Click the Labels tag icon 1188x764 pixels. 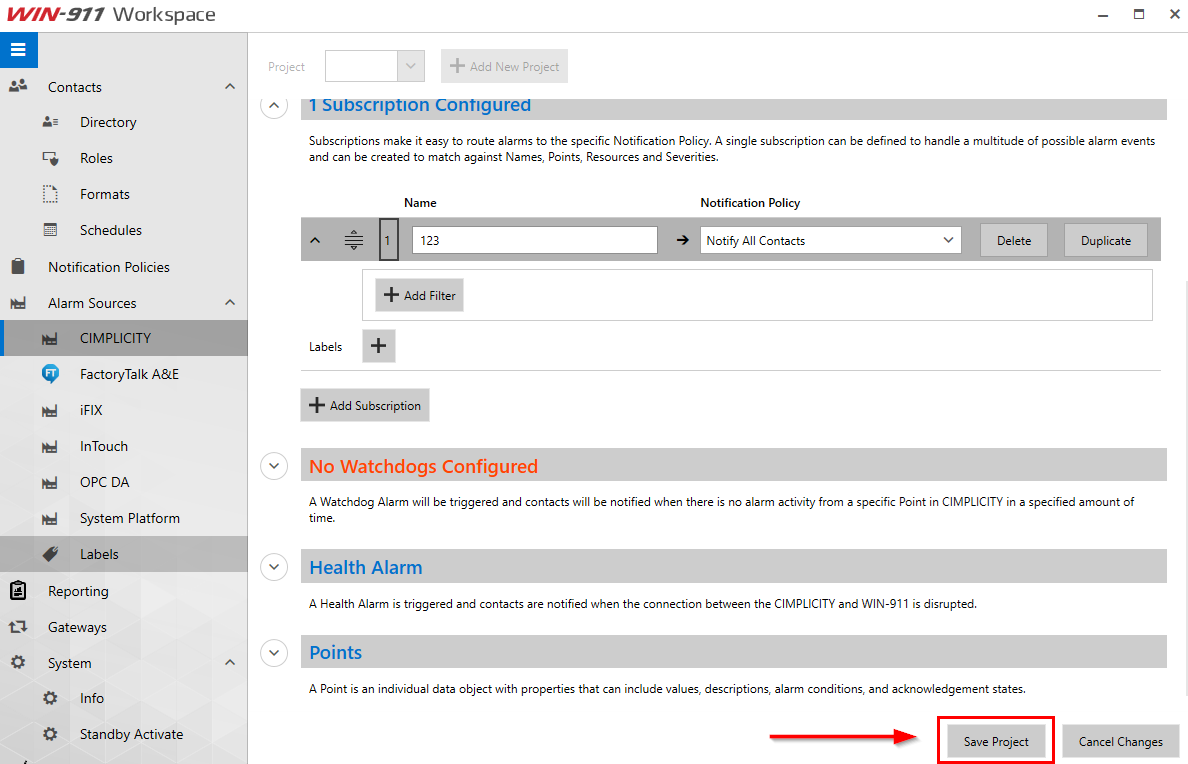pos(50,554)
